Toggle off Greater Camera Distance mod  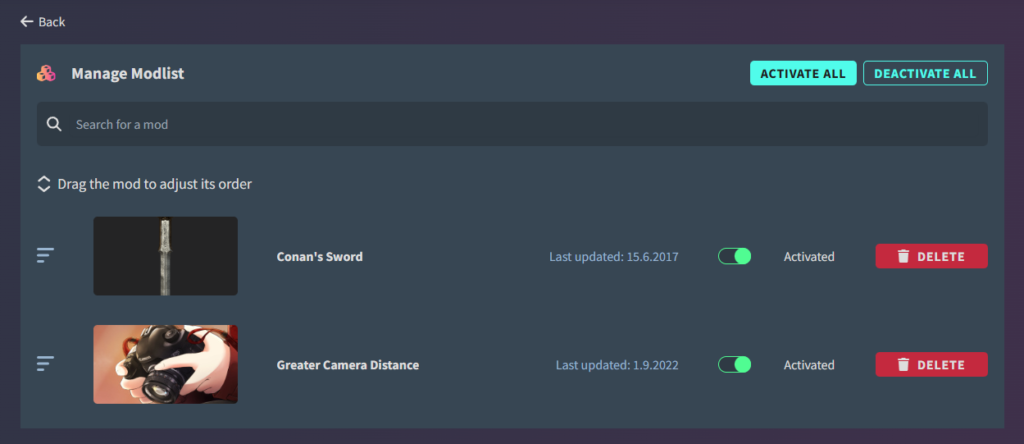(x=734, y=365)
